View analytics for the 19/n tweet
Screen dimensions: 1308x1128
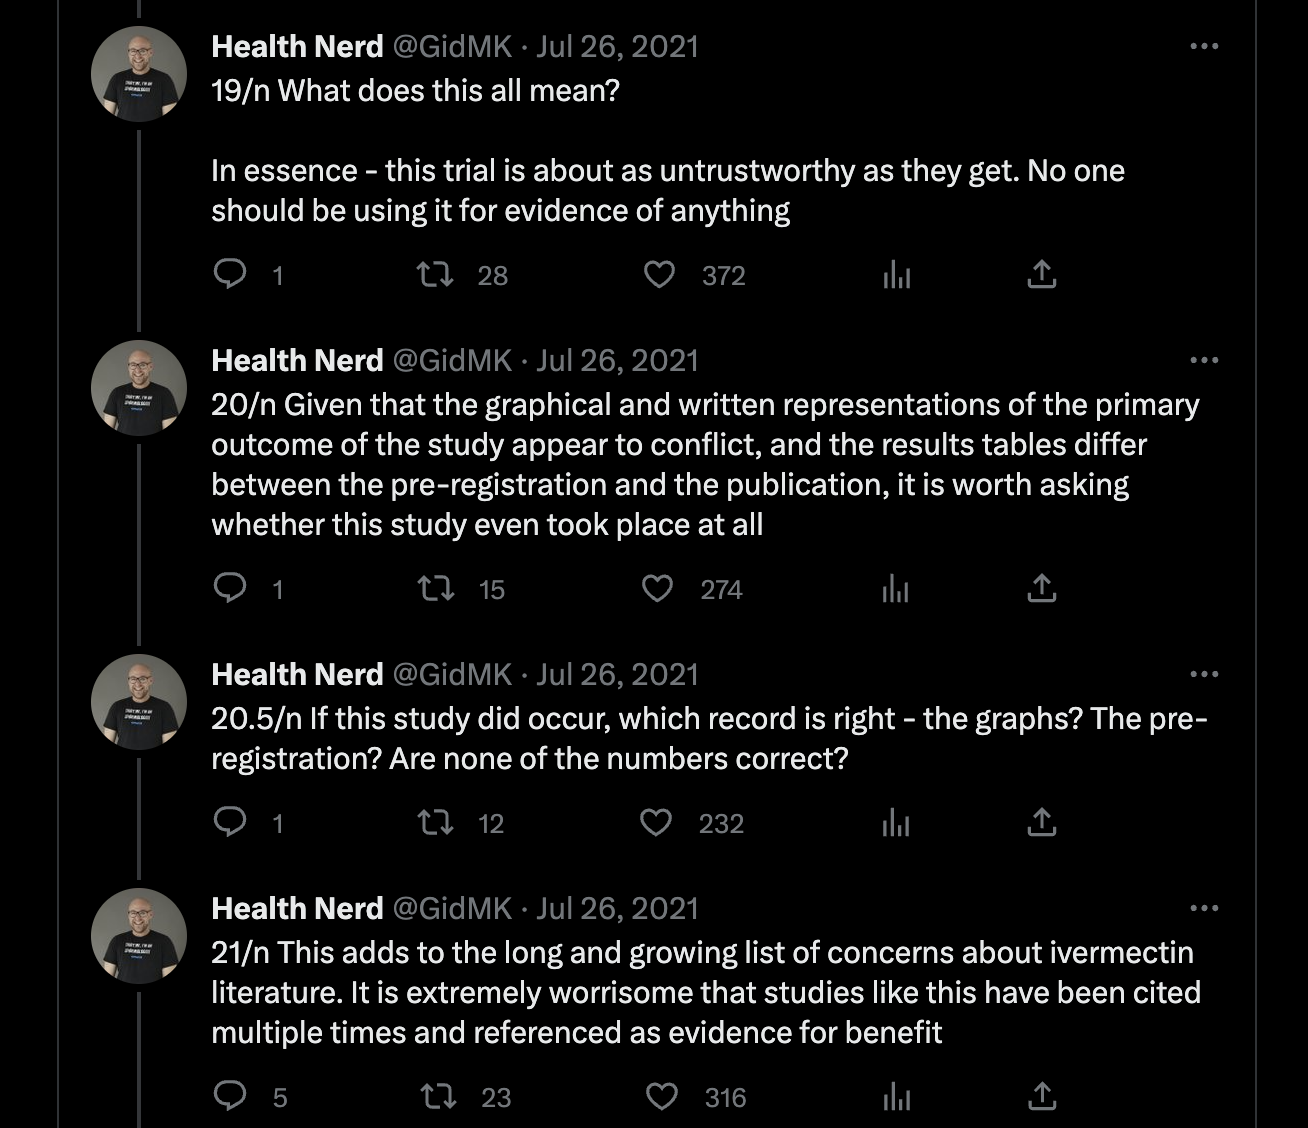point(897,274)
